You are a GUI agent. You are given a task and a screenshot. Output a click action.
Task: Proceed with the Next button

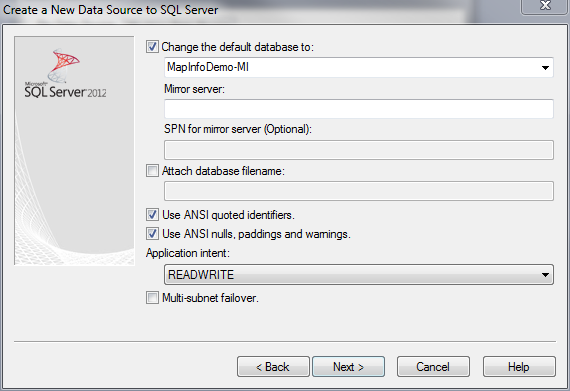[x=348, y=367]
